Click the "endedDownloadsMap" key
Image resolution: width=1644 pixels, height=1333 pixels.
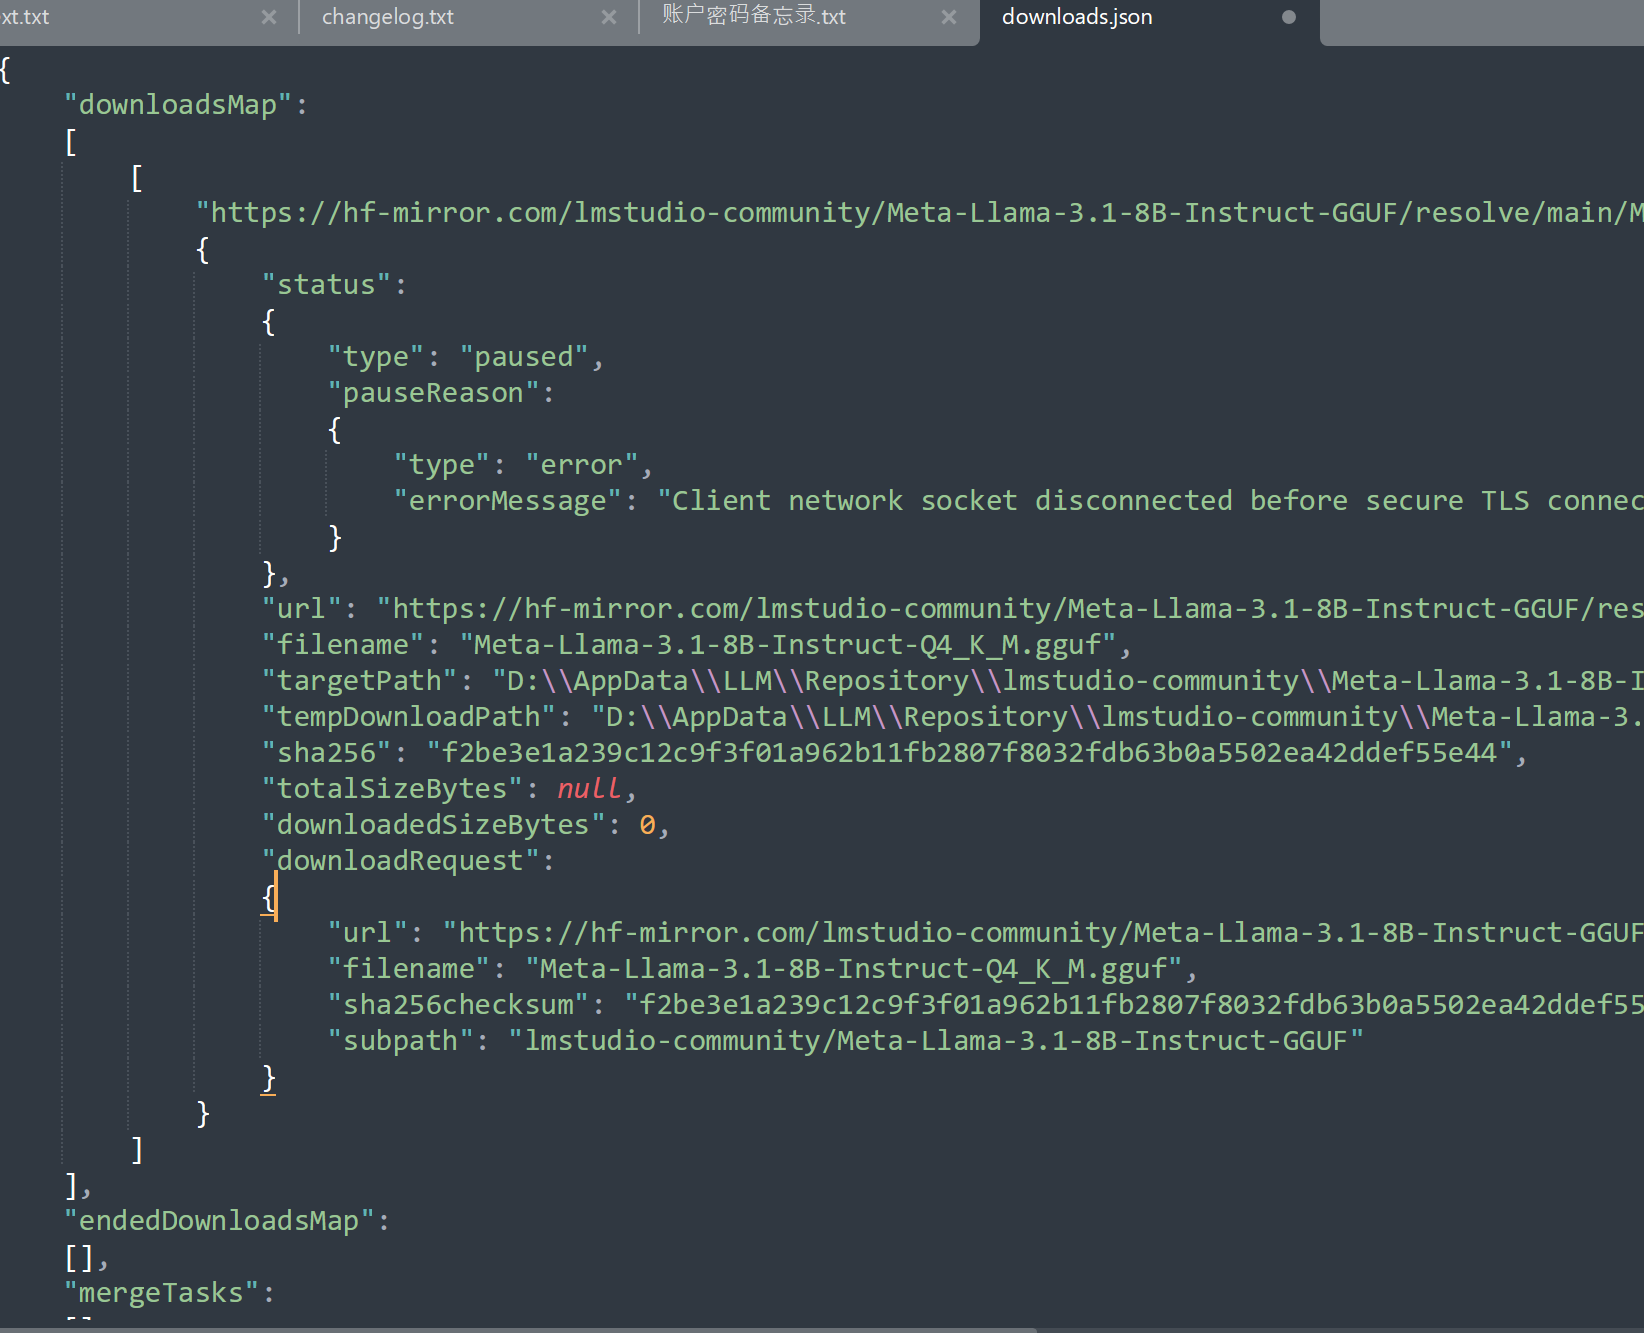(x=219, y=1221)
